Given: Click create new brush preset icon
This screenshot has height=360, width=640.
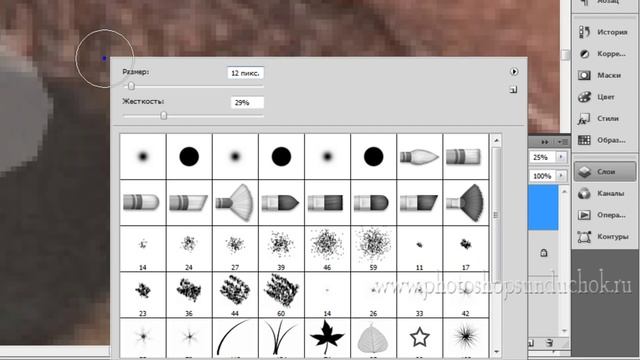Looking at the screenshot, I should click(x=513, y=89).
